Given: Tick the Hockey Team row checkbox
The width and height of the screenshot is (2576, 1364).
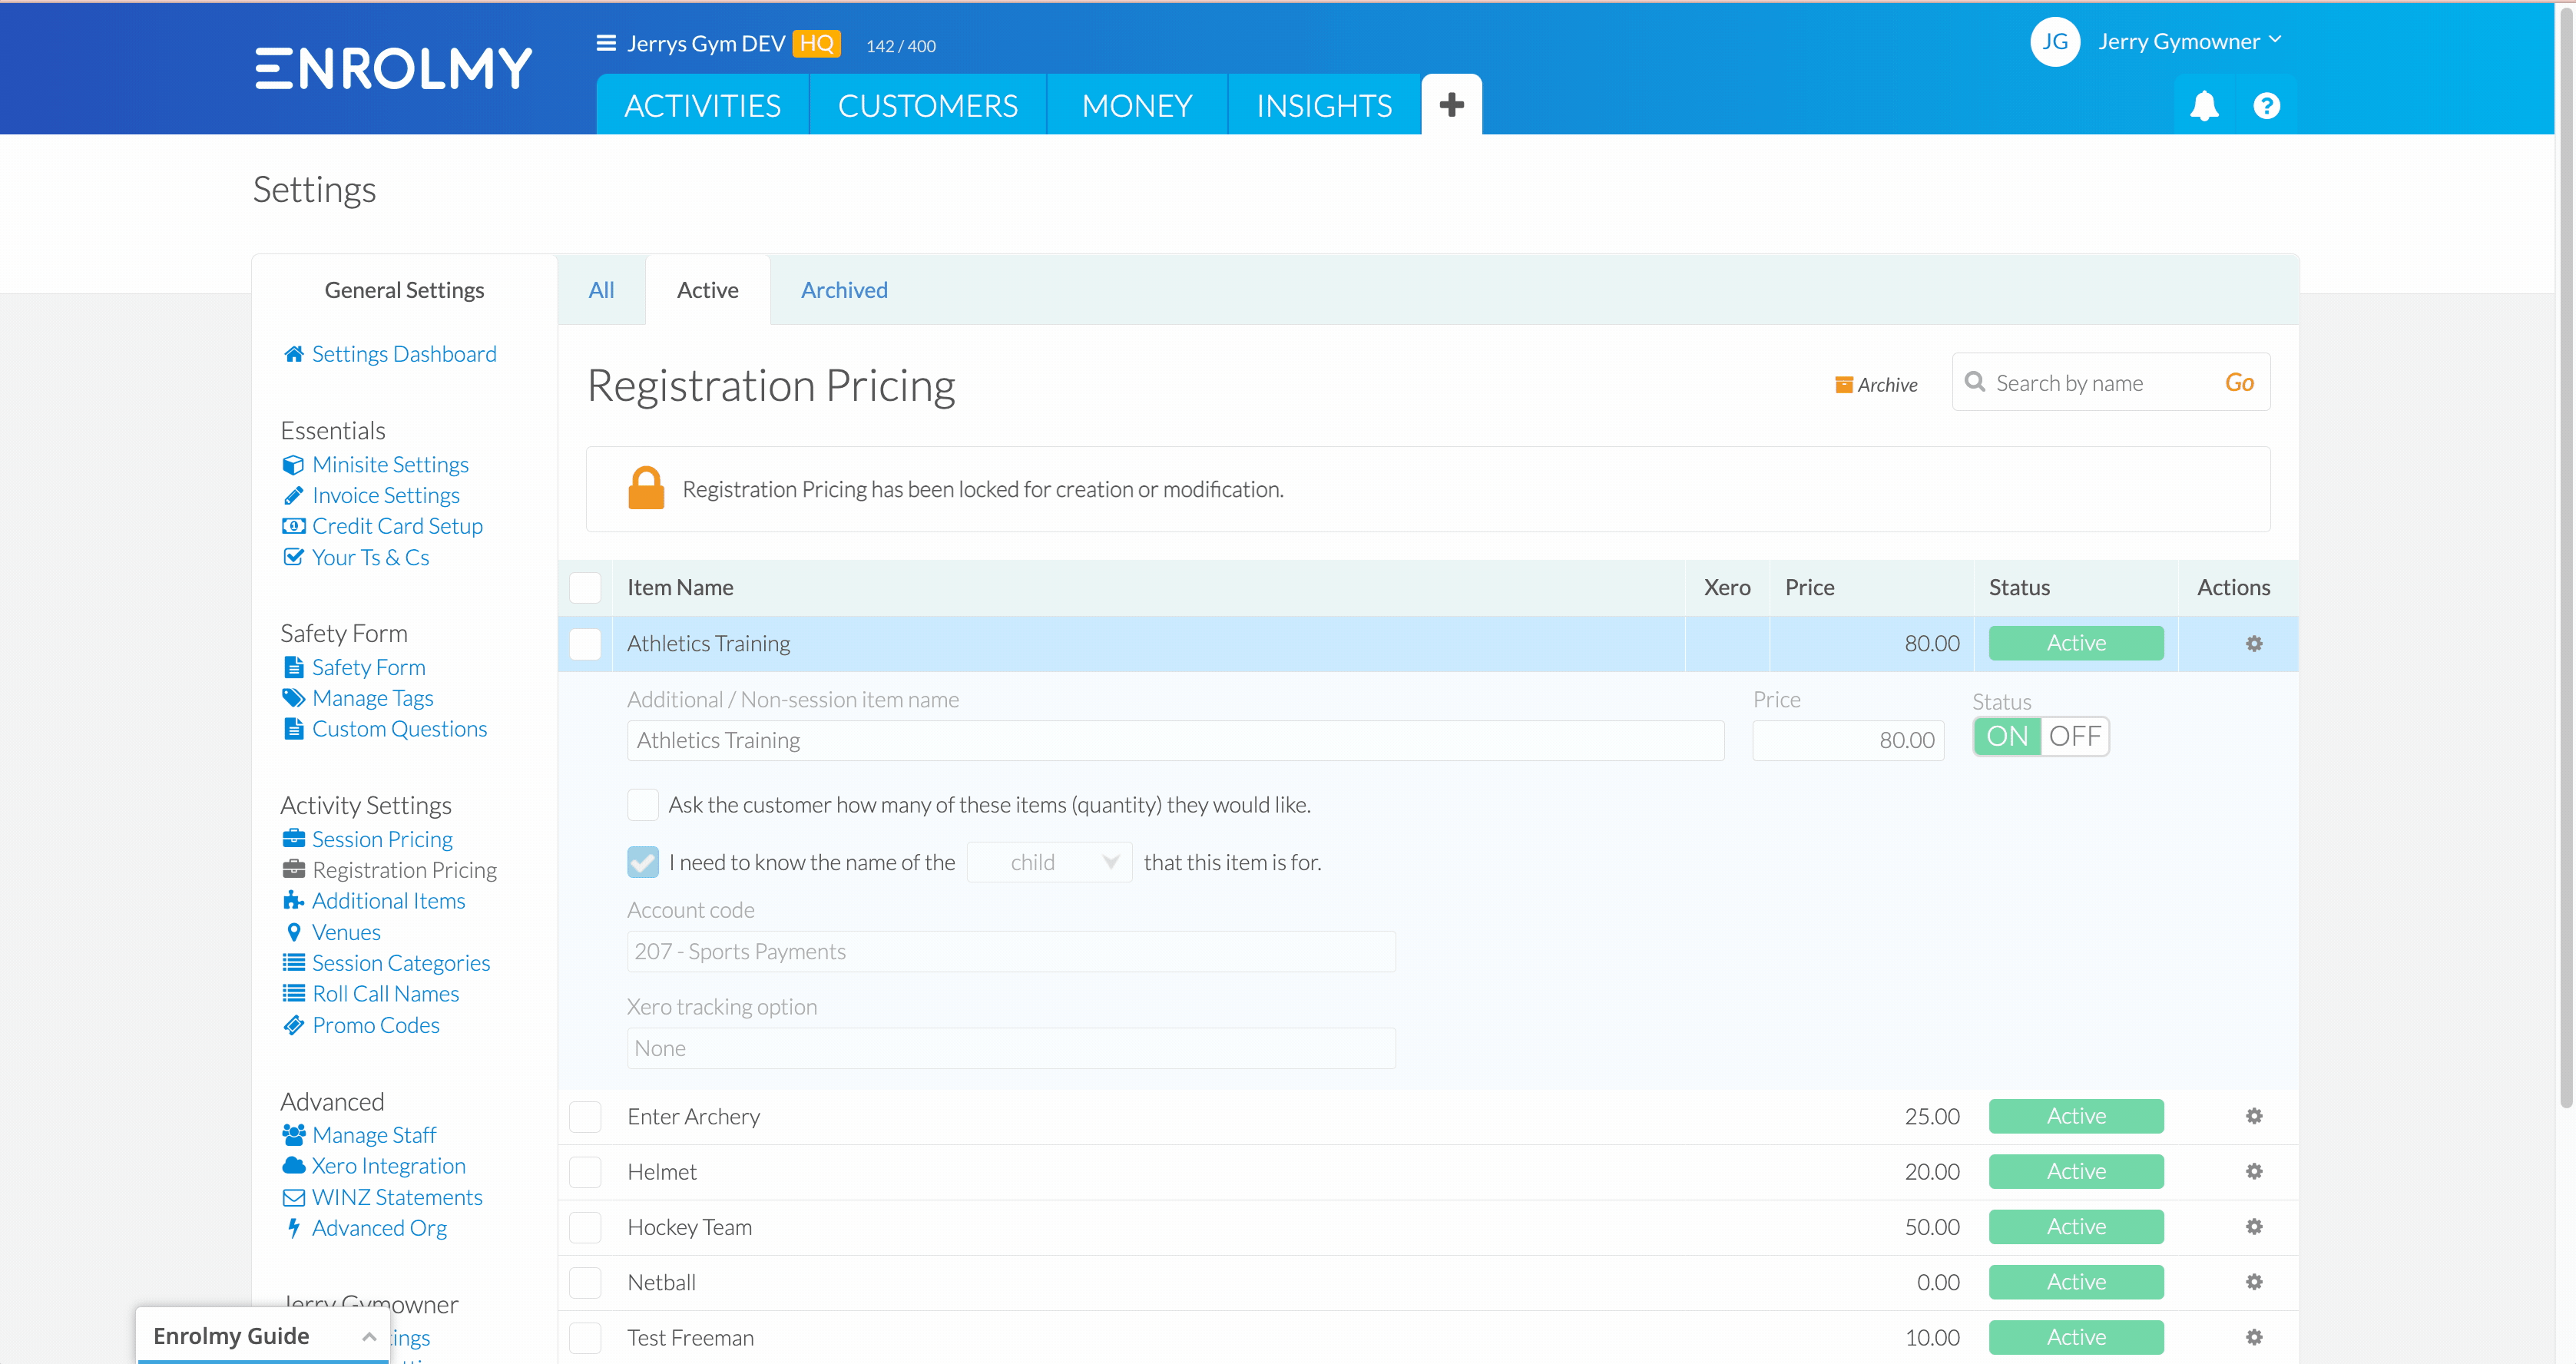Looking at the screenshot, I should pos(585,1227).
